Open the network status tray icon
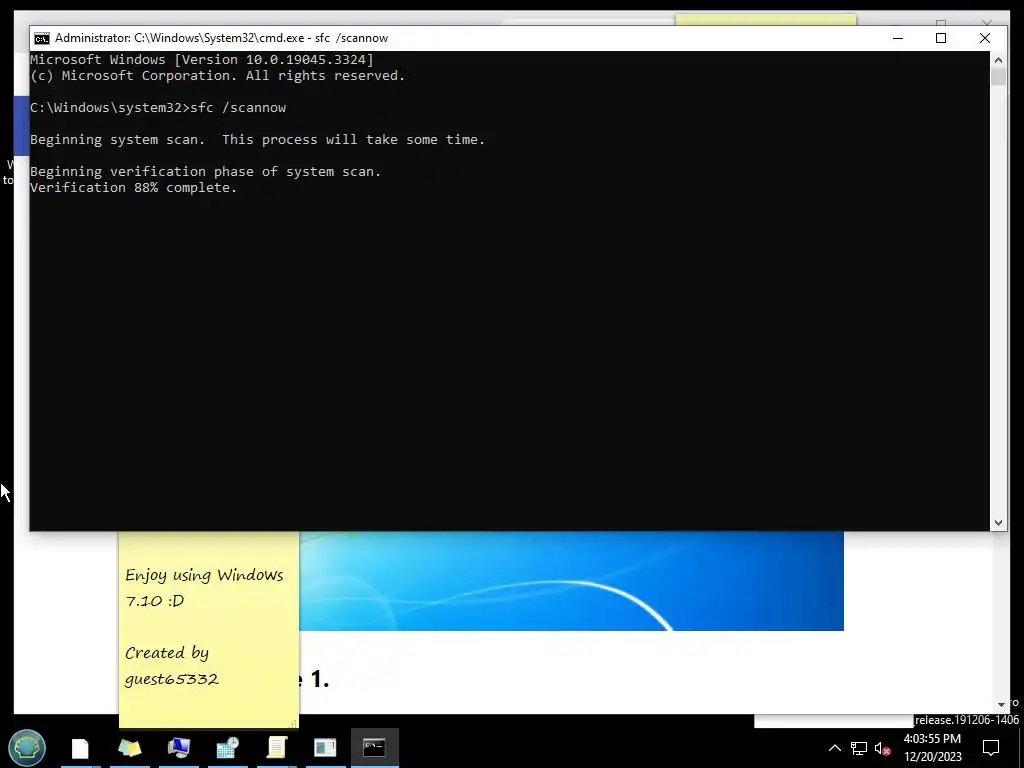1024x768 pixels. coord(859,748)
